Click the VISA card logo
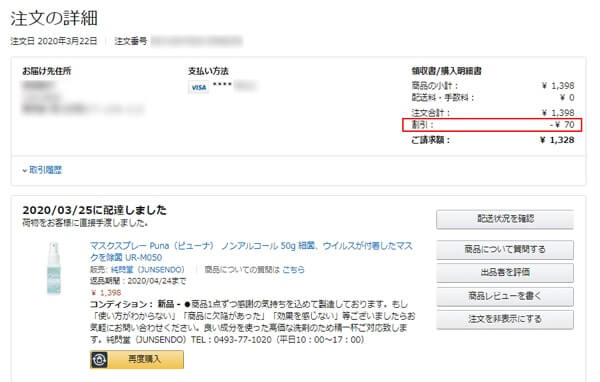The image size is (600, 382). pyautogui.click(x=199, y=88)
